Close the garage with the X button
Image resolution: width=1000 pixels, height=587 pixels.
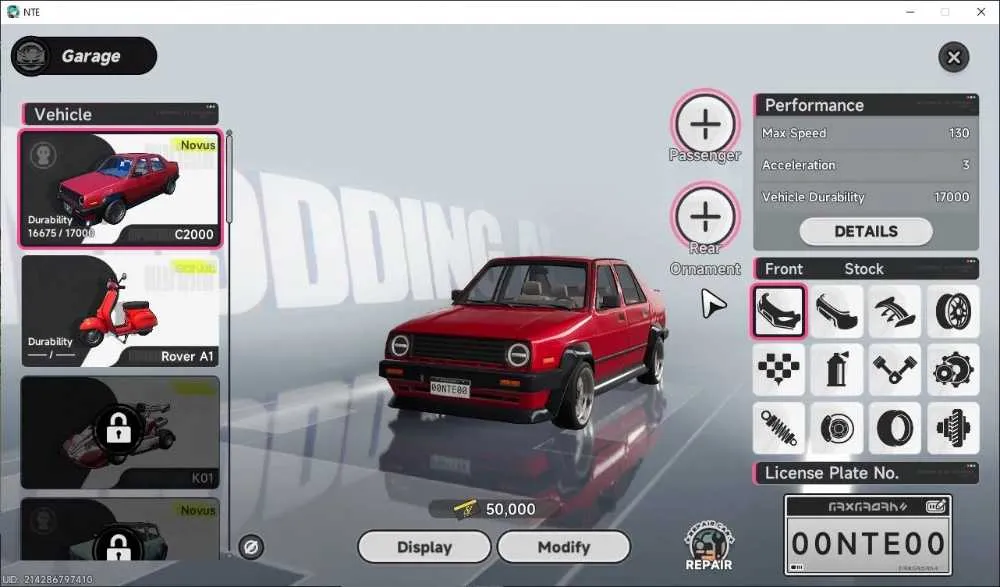tap(953, 57)
